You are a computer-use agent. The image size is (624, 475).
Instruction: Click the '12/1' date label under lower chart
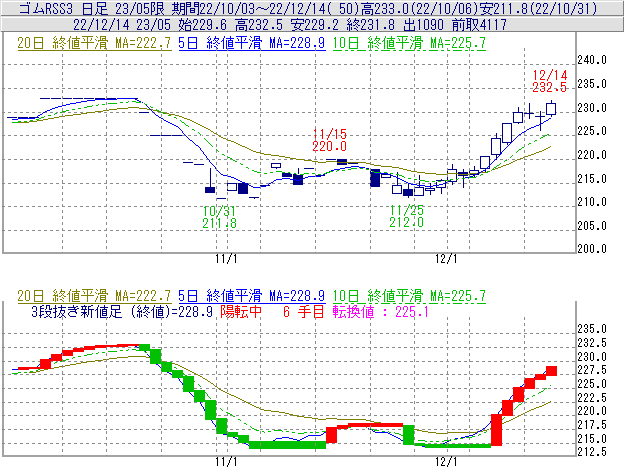coord(447,462)
